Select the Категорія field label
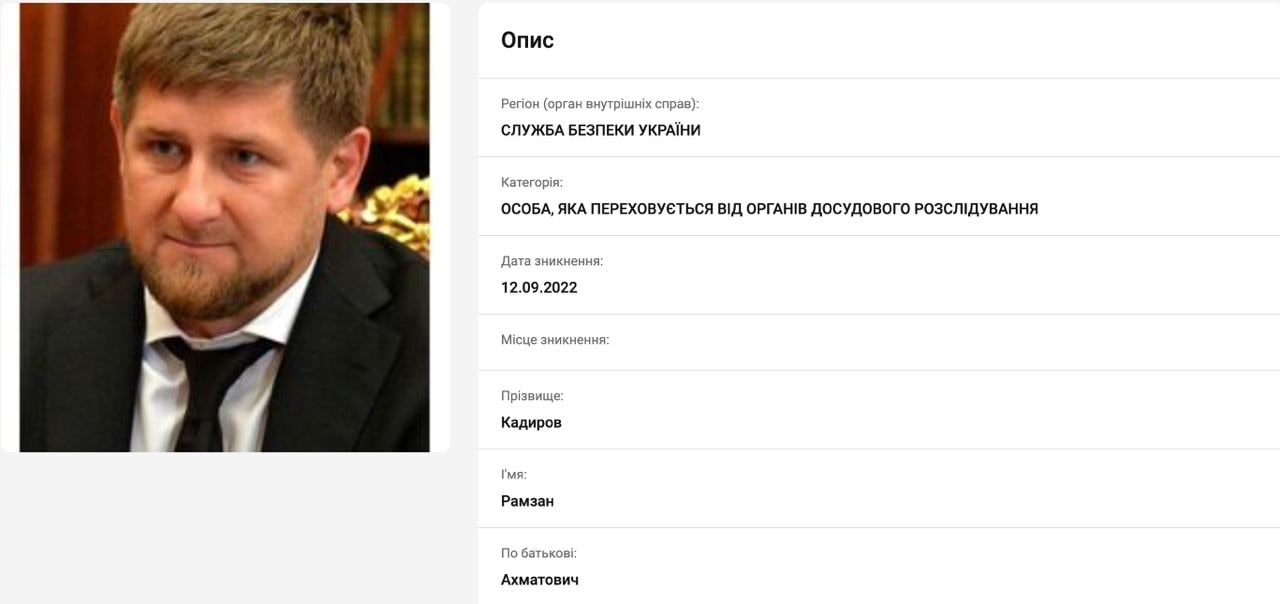 click(x=532, y=183)
